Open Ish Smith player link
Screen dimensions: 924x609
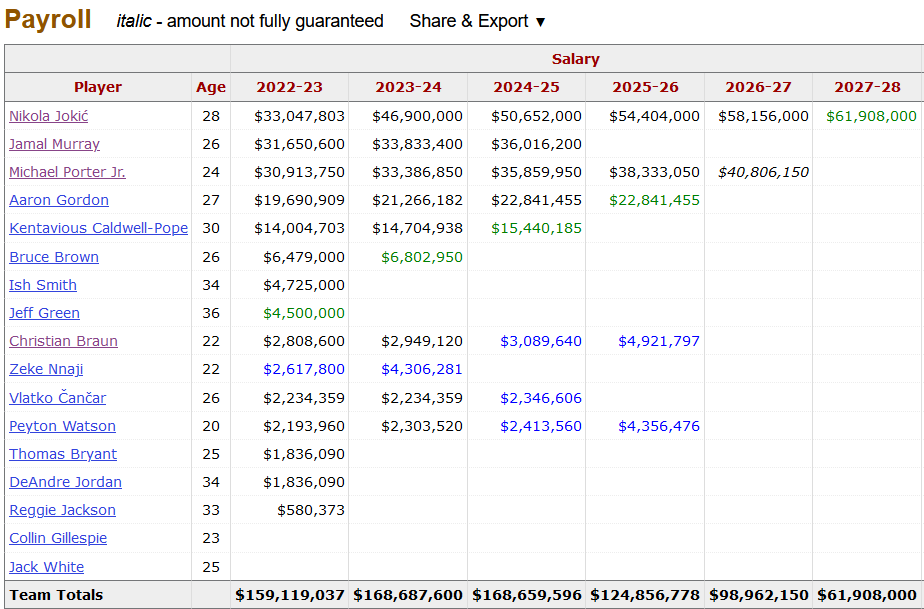42,285
